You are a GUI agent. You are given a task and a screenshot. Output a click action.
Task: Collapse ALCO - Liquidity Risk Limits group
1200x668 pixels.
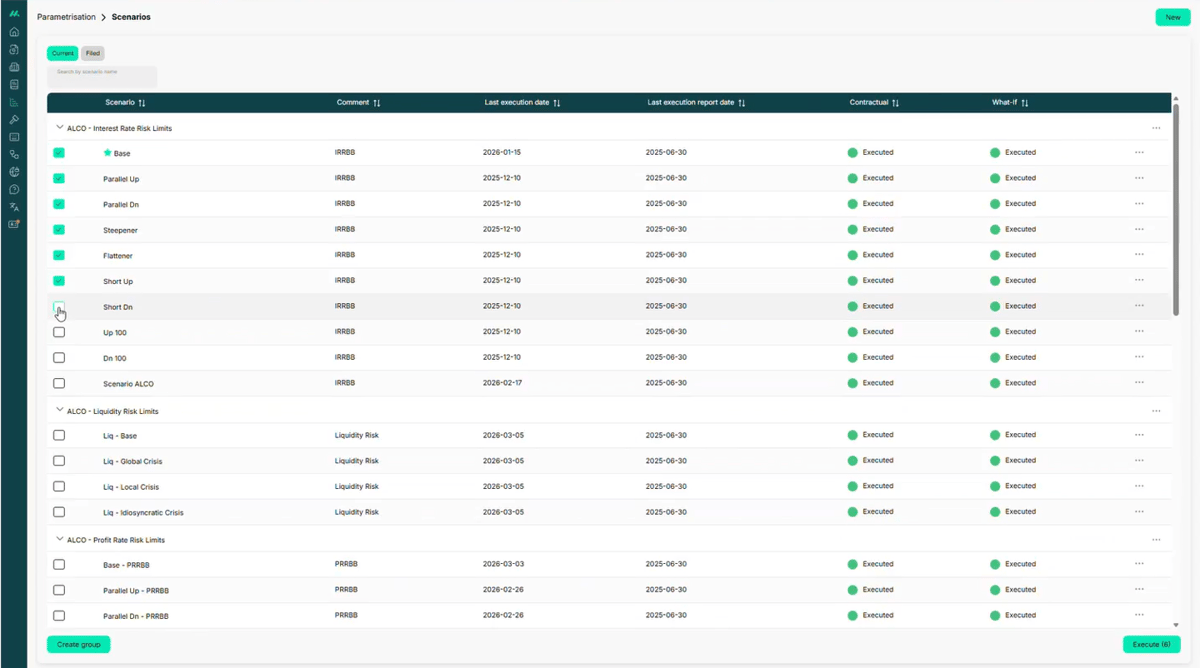(x=59, y=411)
